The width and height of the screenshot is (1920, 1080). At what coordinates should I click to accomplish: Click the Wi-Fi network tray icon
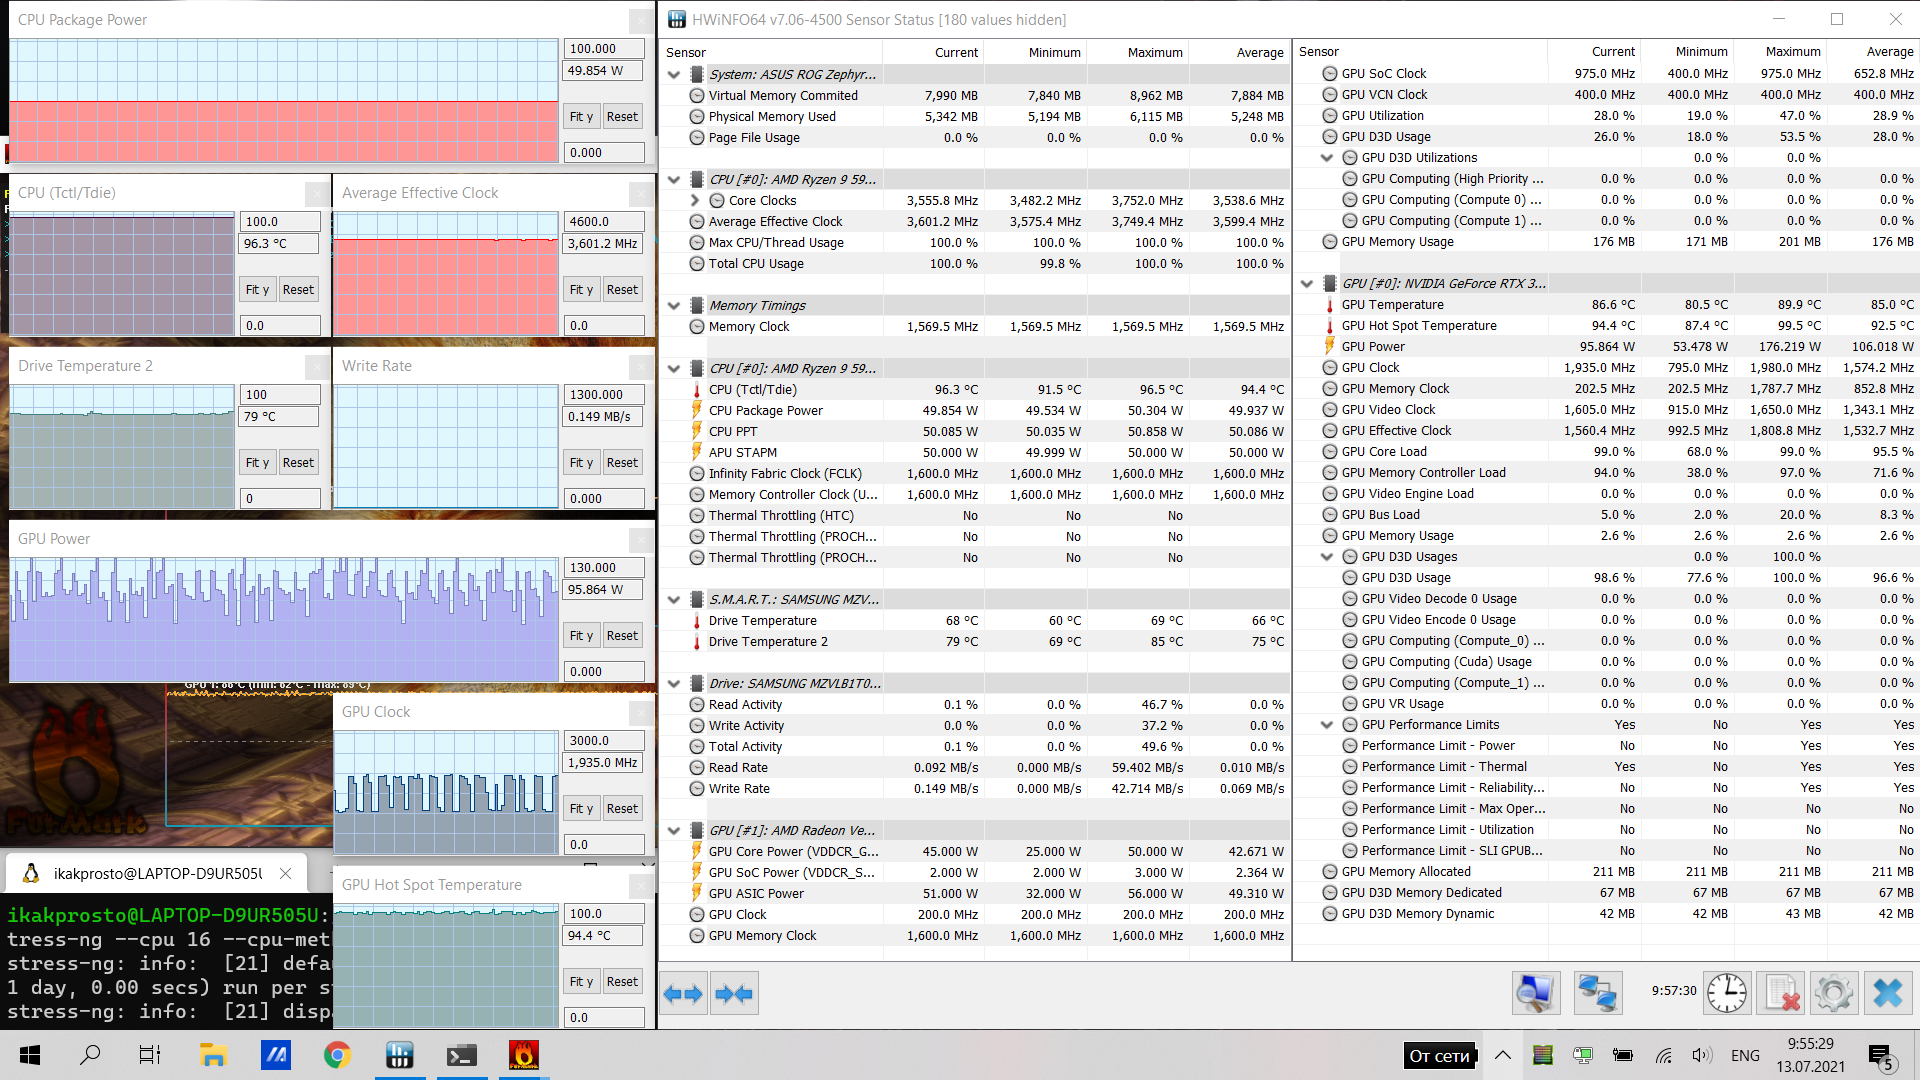point(1663,1056)
